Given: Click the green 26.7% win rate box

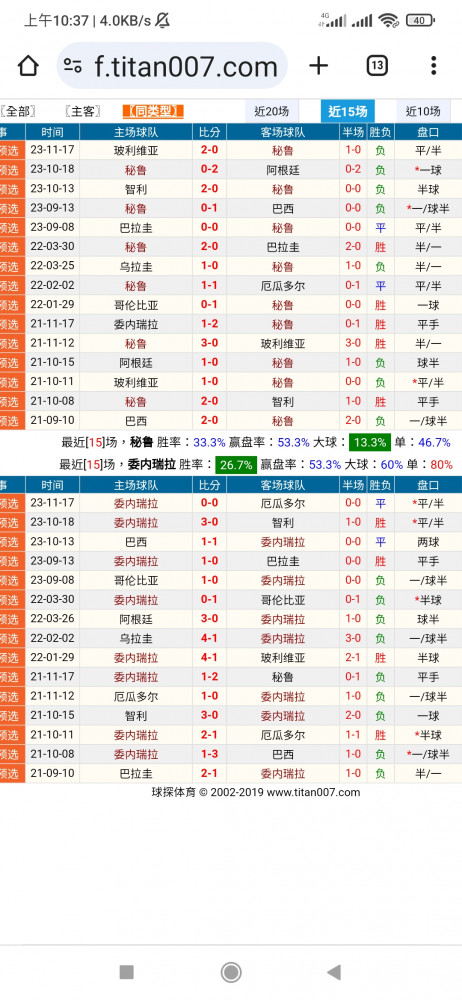Looking at the screenshot, I should tap(236, 464).
